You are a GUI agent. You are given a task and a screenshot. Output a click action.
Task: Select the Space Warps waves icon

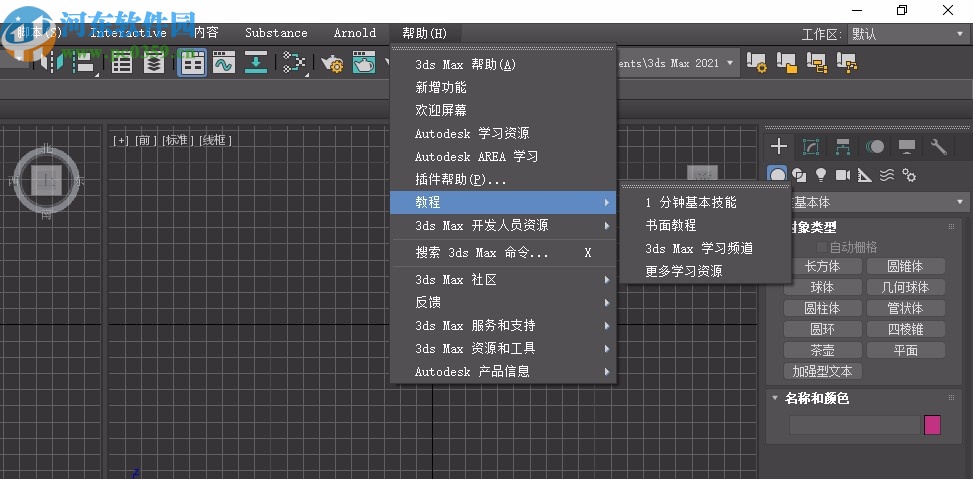point(887,176)
